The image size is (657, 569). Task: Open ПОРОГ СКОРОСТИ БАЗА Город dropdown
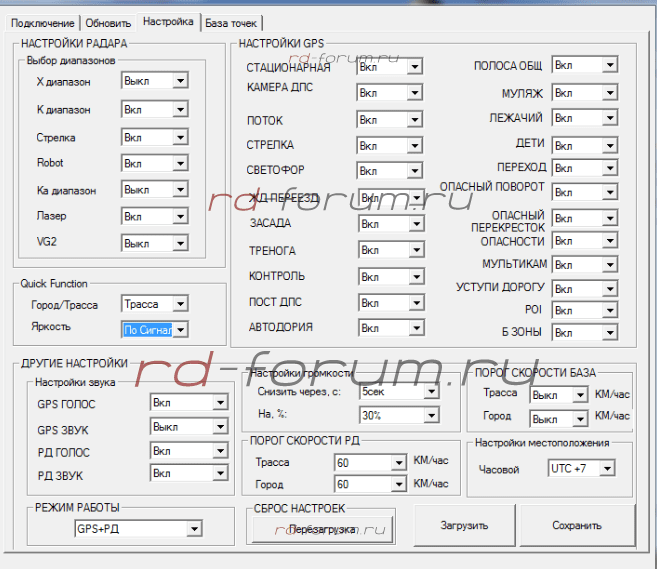tap(559, 419)
